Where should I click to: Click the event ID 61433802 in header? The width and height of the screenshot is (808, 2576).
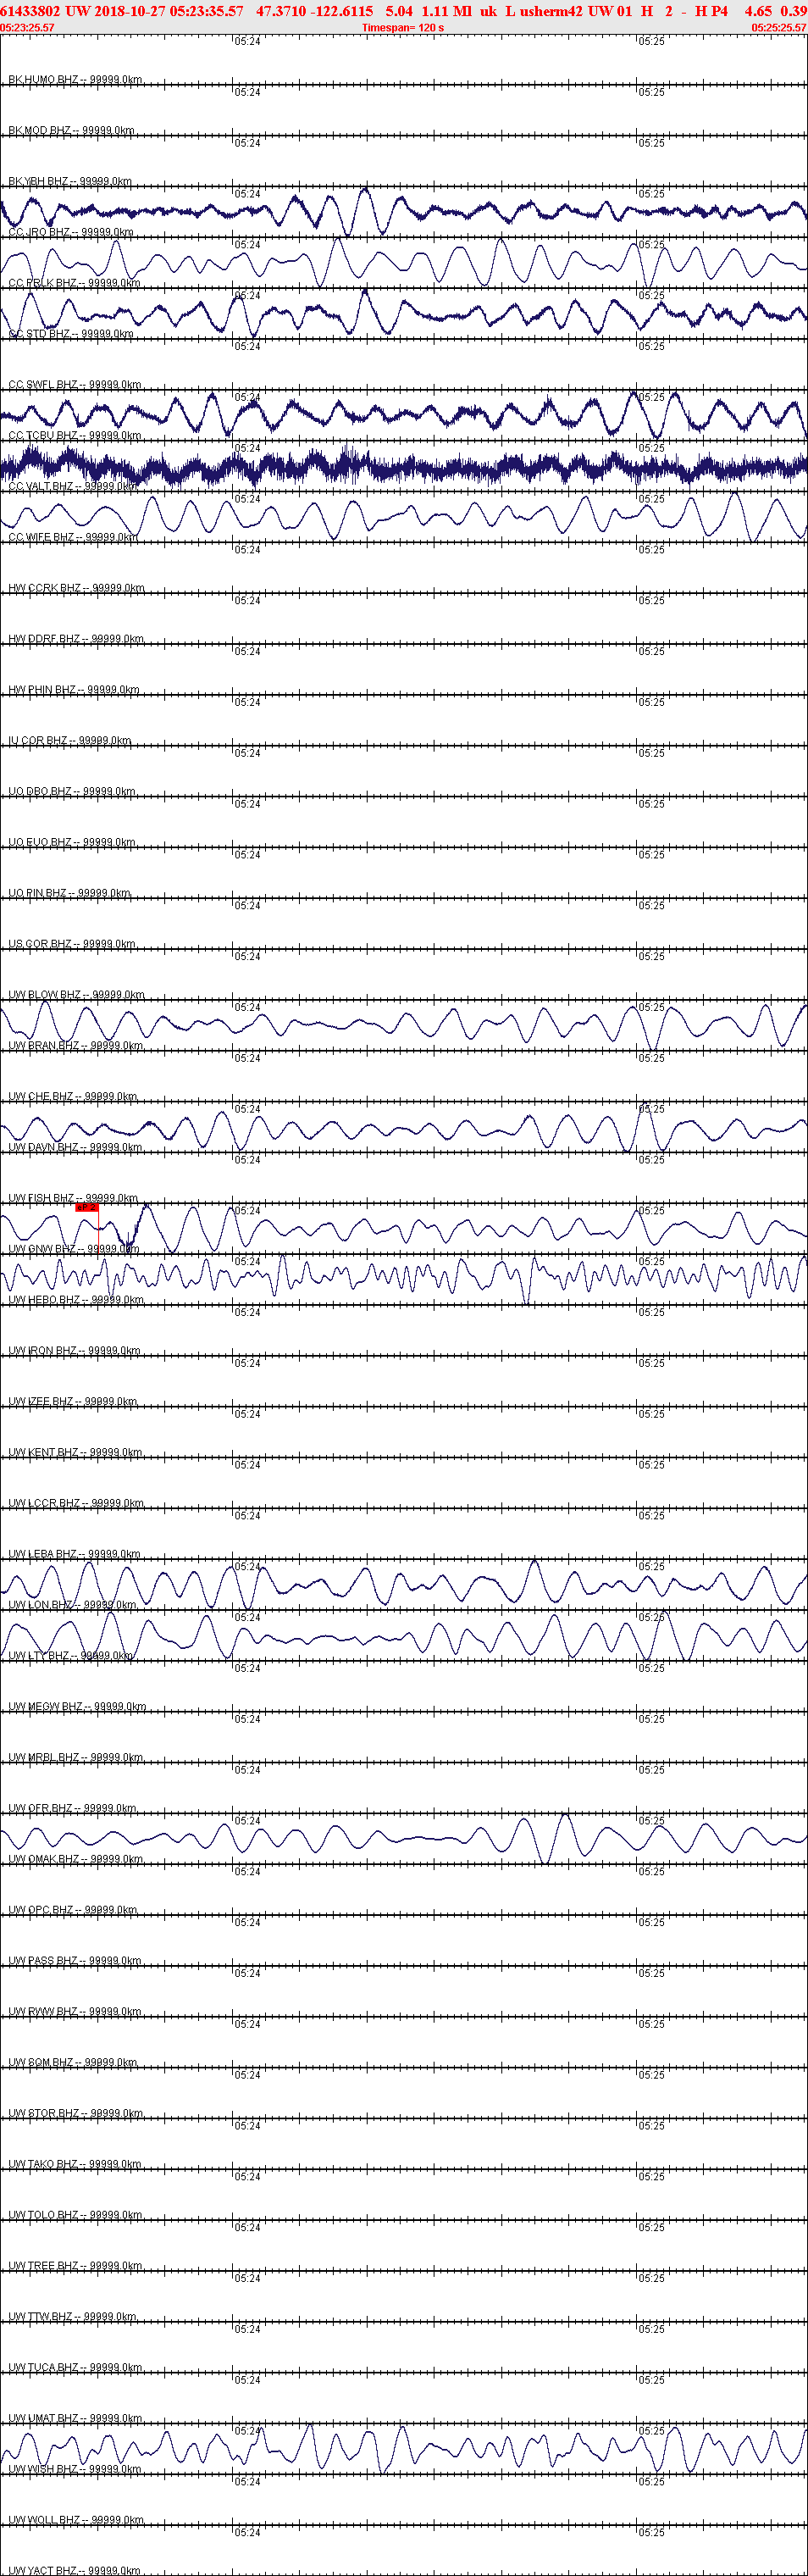pos(31,10)
